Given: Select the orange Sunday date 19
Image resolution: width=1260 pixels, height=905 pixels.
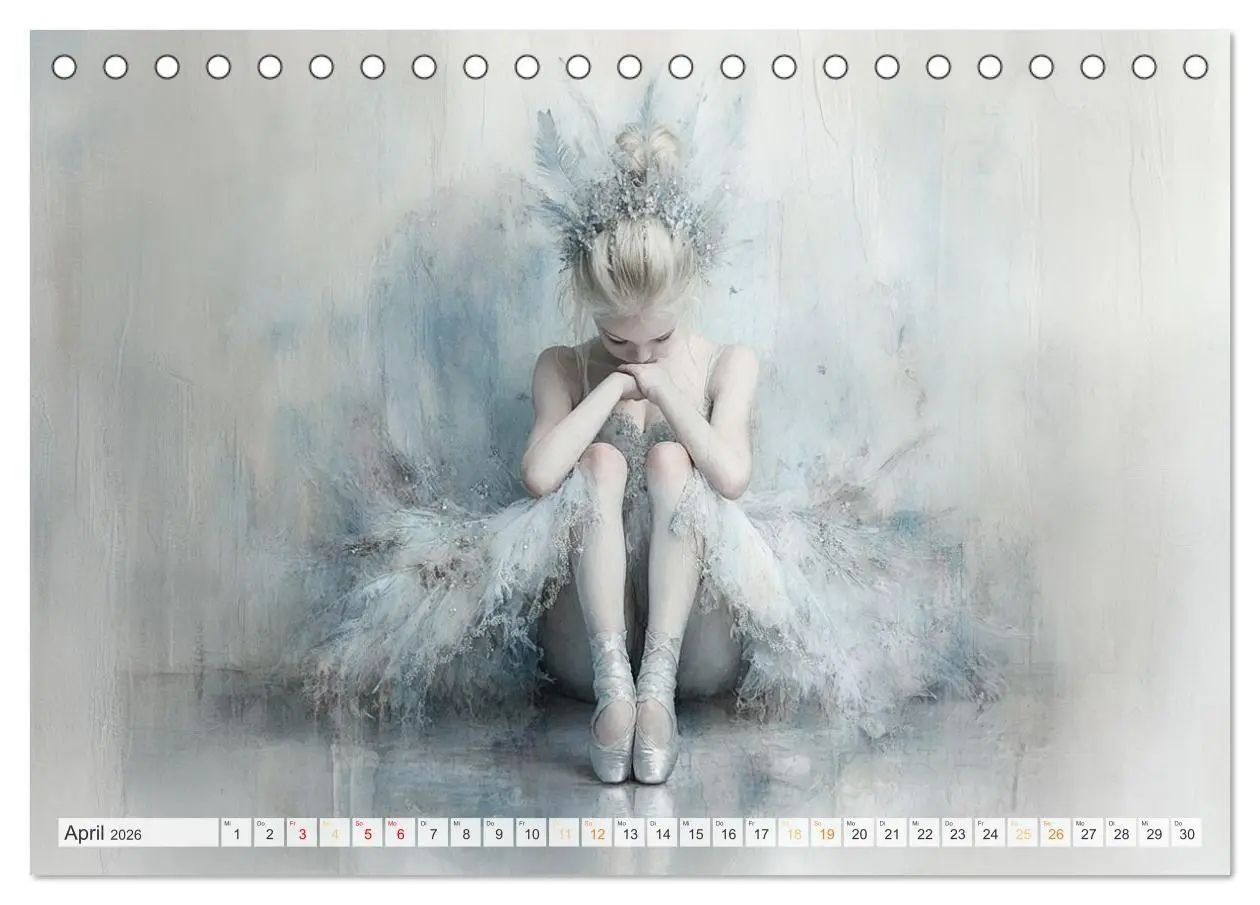Looking at the screenshot, I should (827, 833).
